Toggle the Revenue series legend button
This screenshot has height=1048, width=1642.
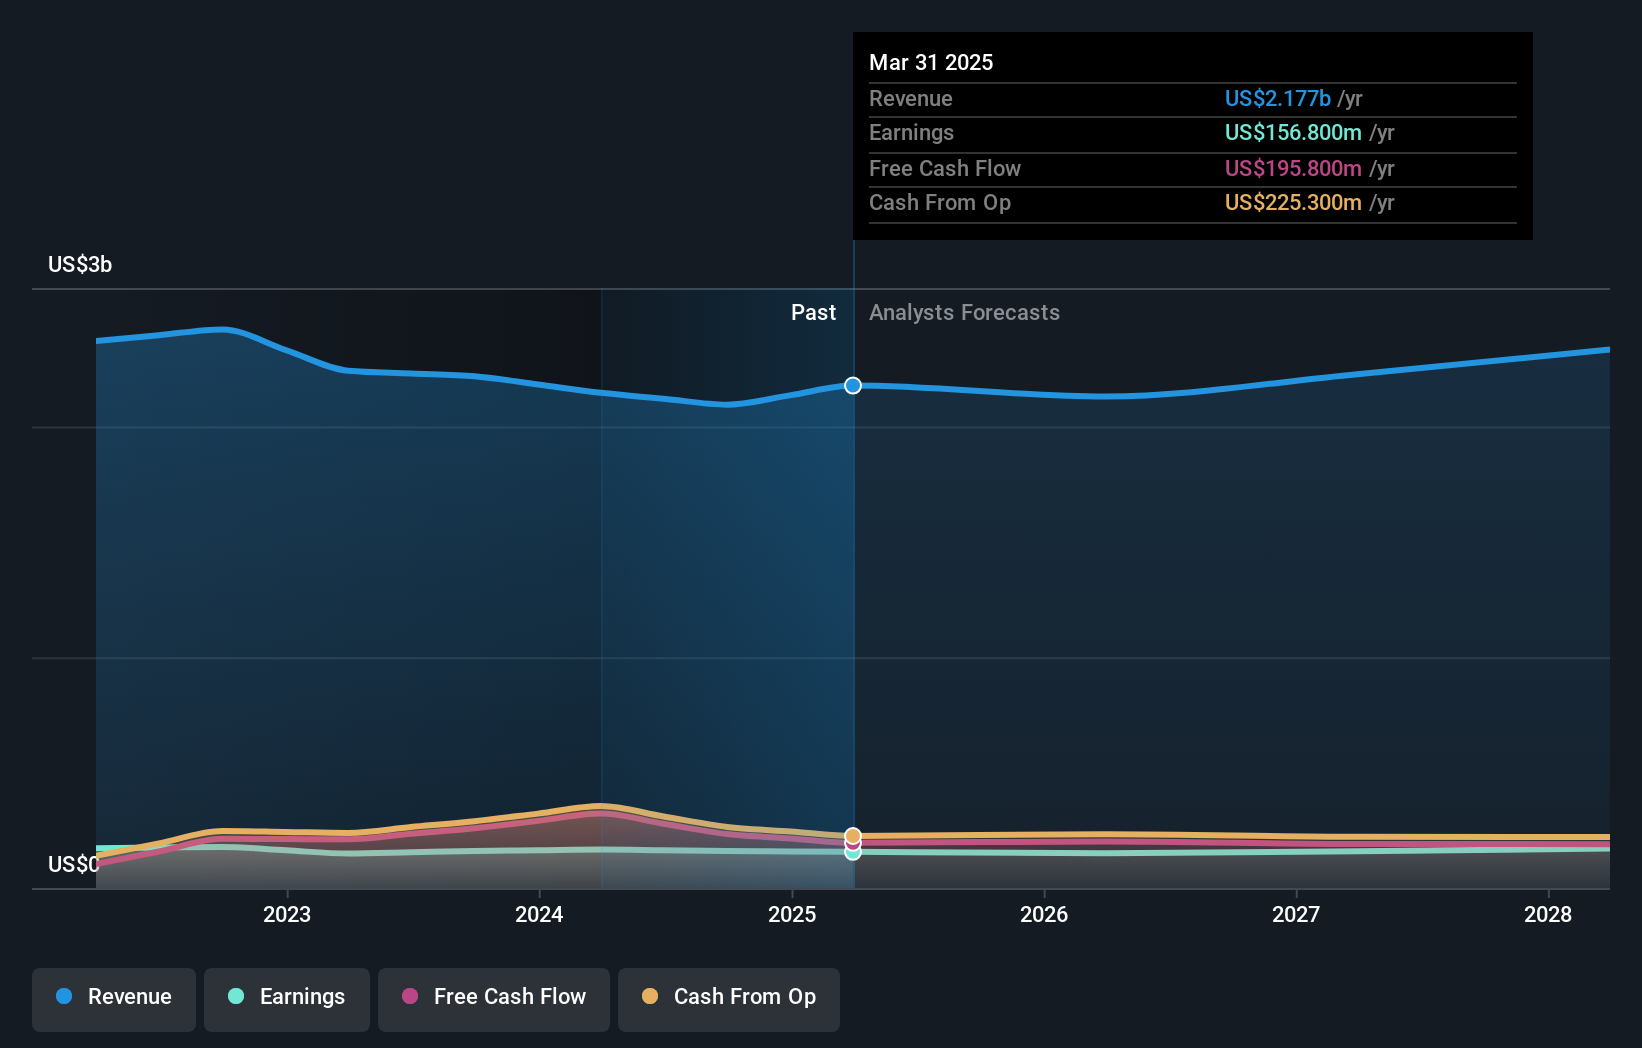point(114,999)
